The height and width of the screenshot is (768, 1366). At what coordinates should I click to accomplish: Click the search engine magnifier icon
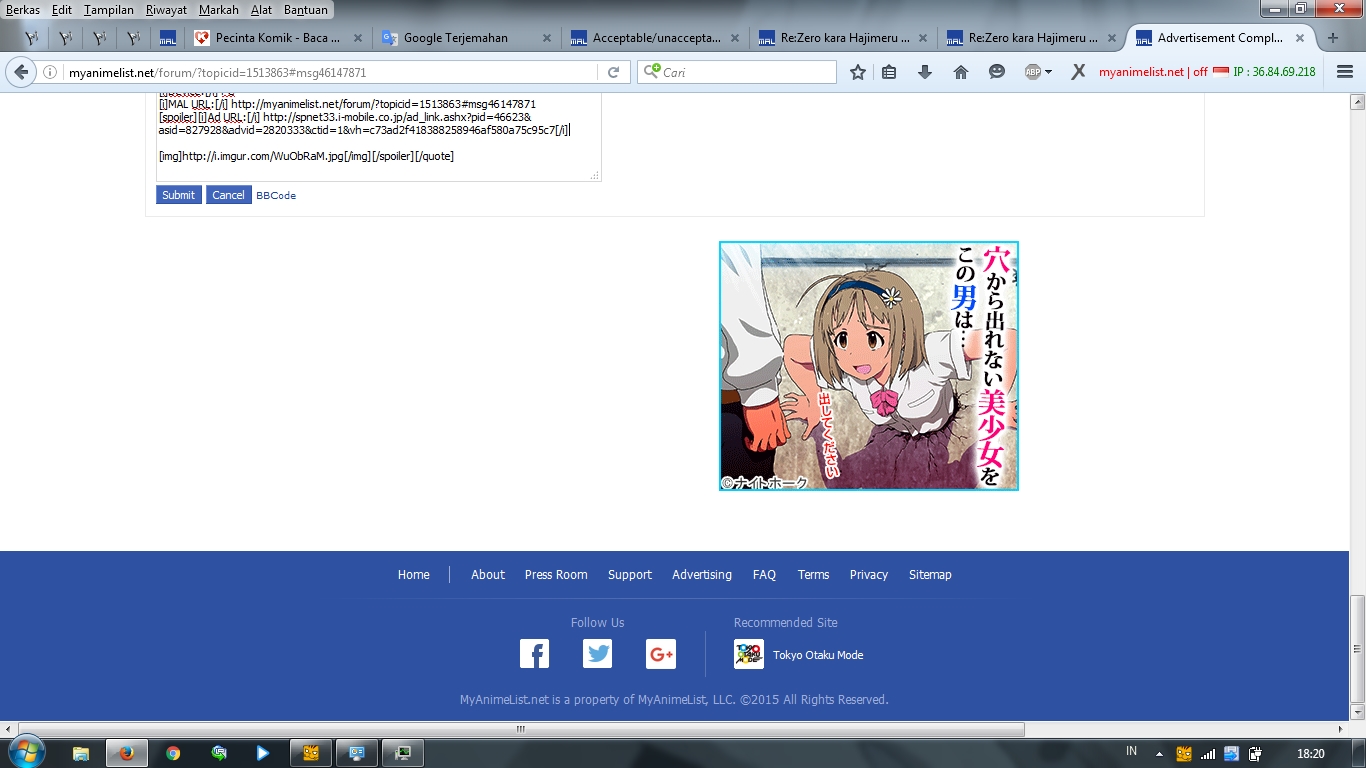652,72
